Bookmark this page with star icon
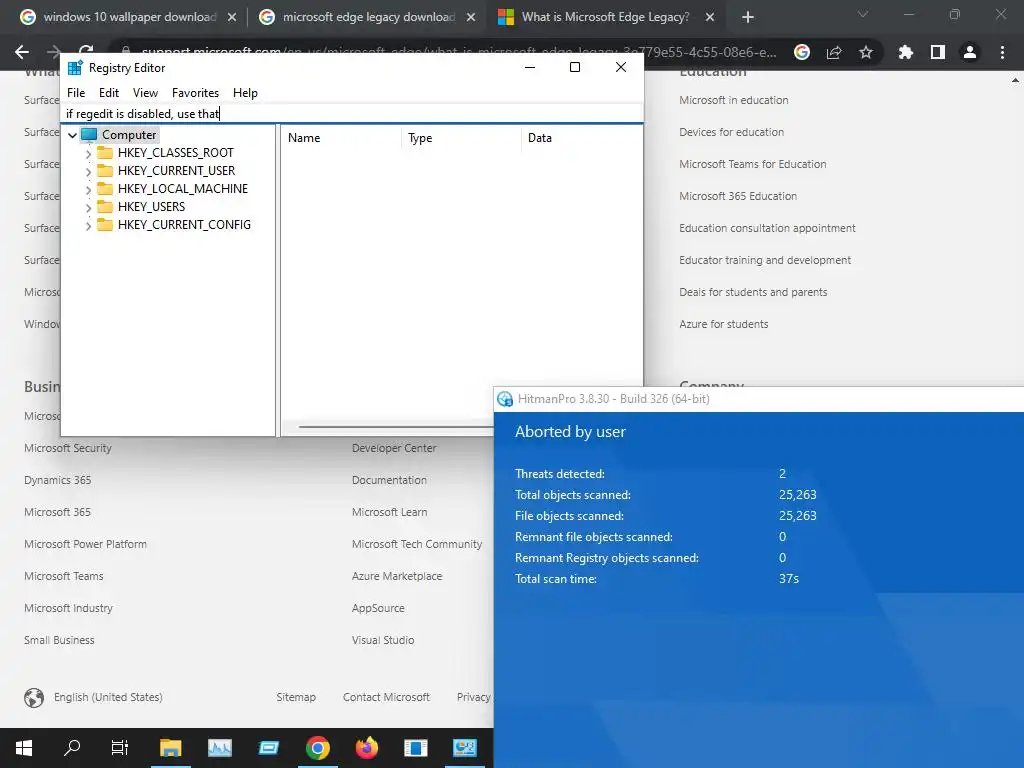This screenshot has width=1024, height=768. [866, 52]
